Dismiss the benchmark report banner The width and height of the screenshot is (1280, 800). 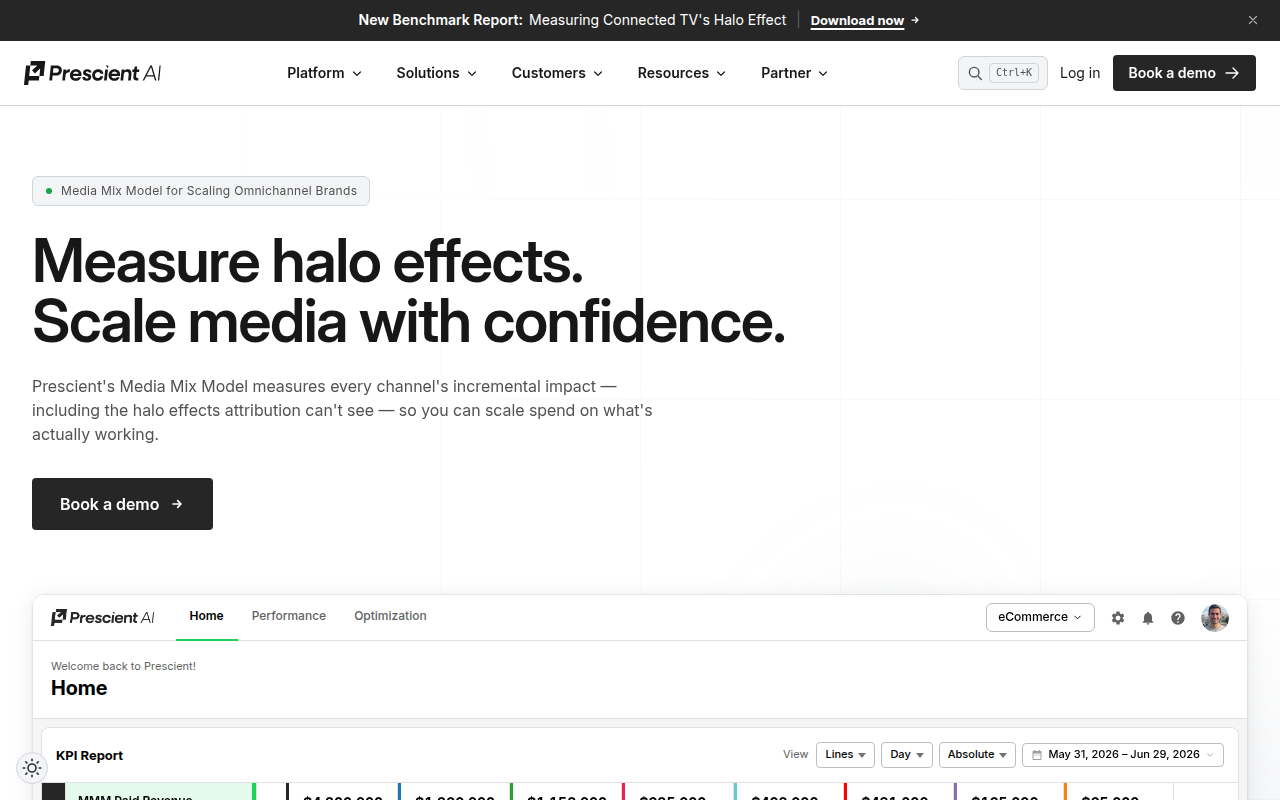click(x=1253, y=20)
